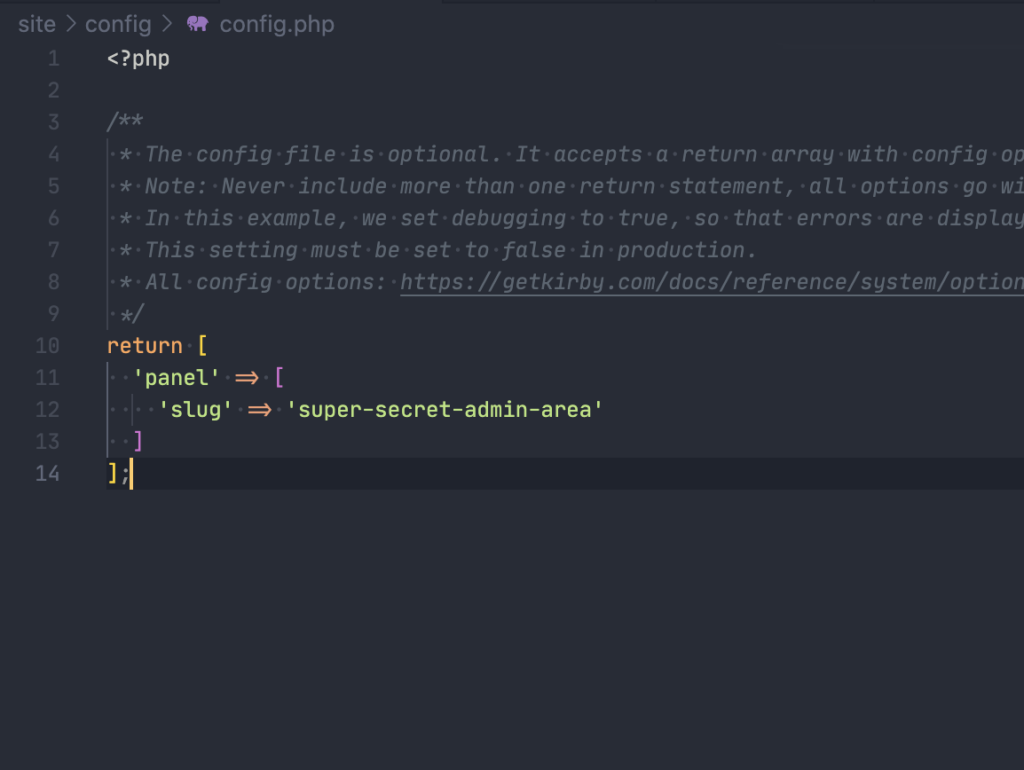Click line number 3 where comment starts
This screenshot has width=1024, height=770.
53,123
